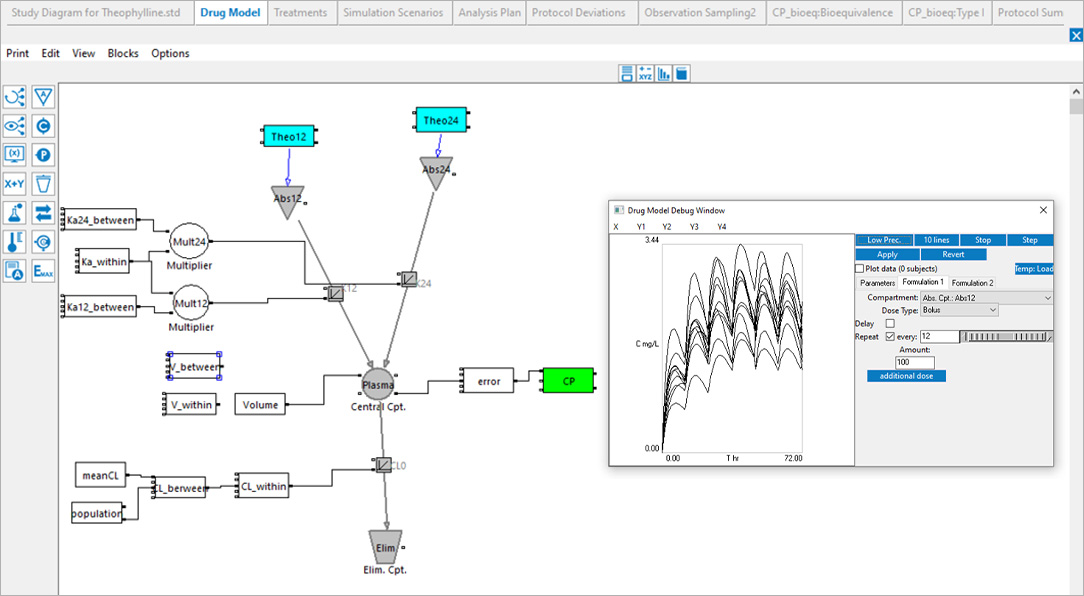This screenshot has height=596, width=1084.
Task: Click the XYZ variables toolbar icon
Action: coord(645,74)
